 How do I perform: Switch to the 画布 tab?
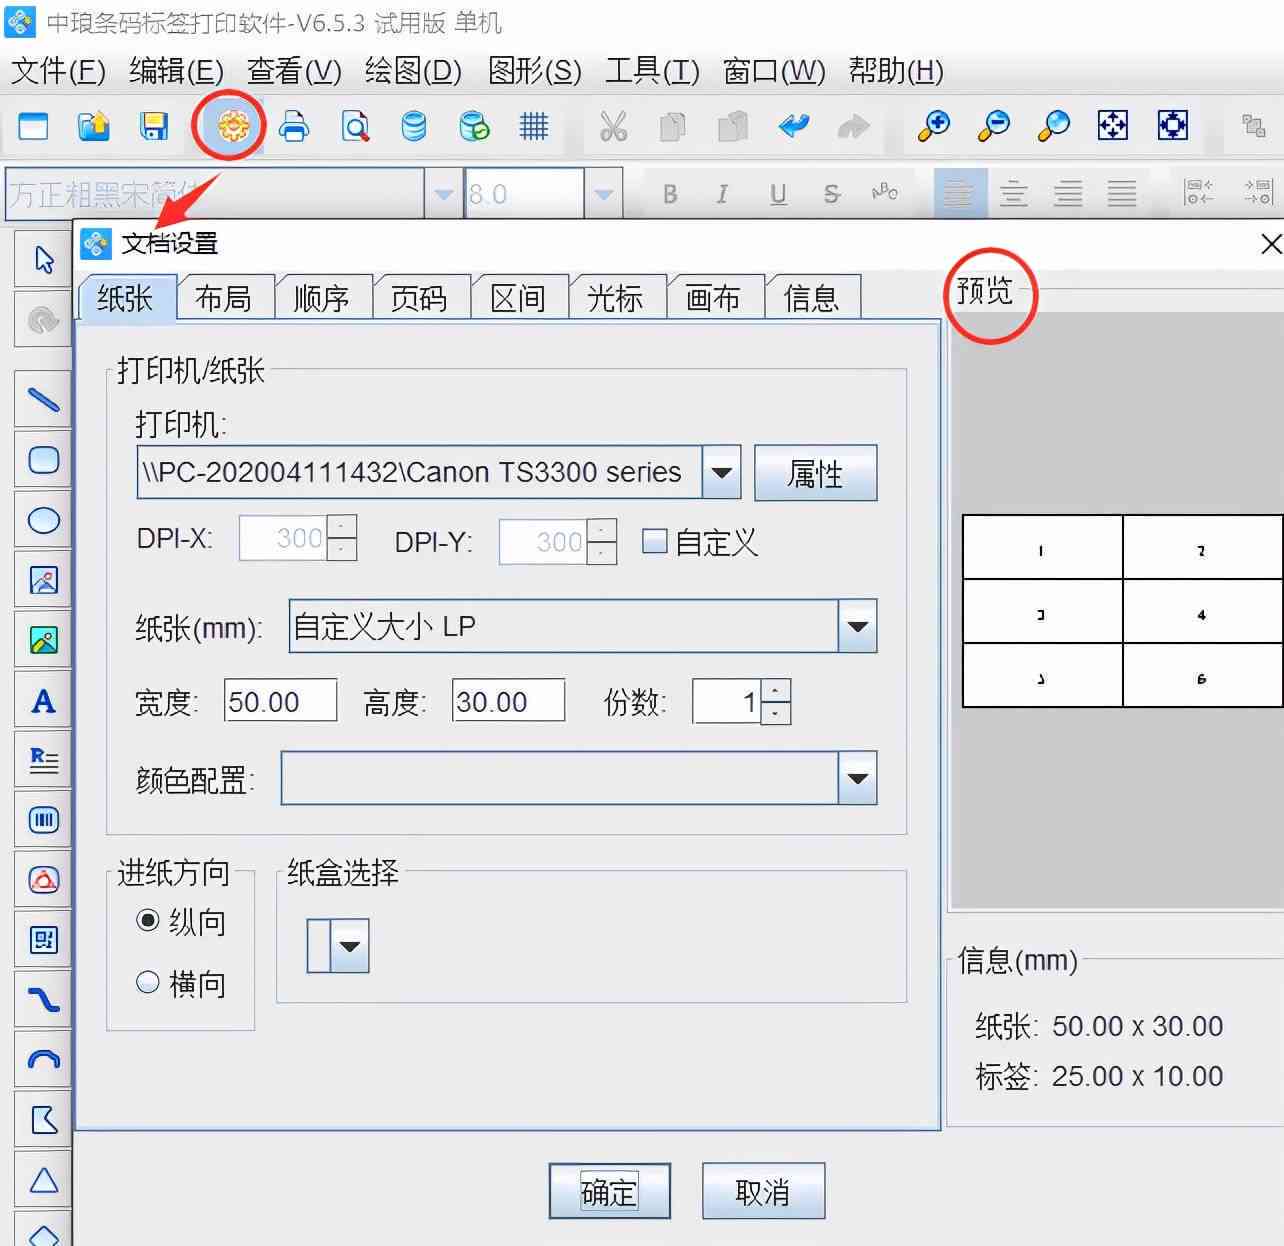click(x=713, y=298)
